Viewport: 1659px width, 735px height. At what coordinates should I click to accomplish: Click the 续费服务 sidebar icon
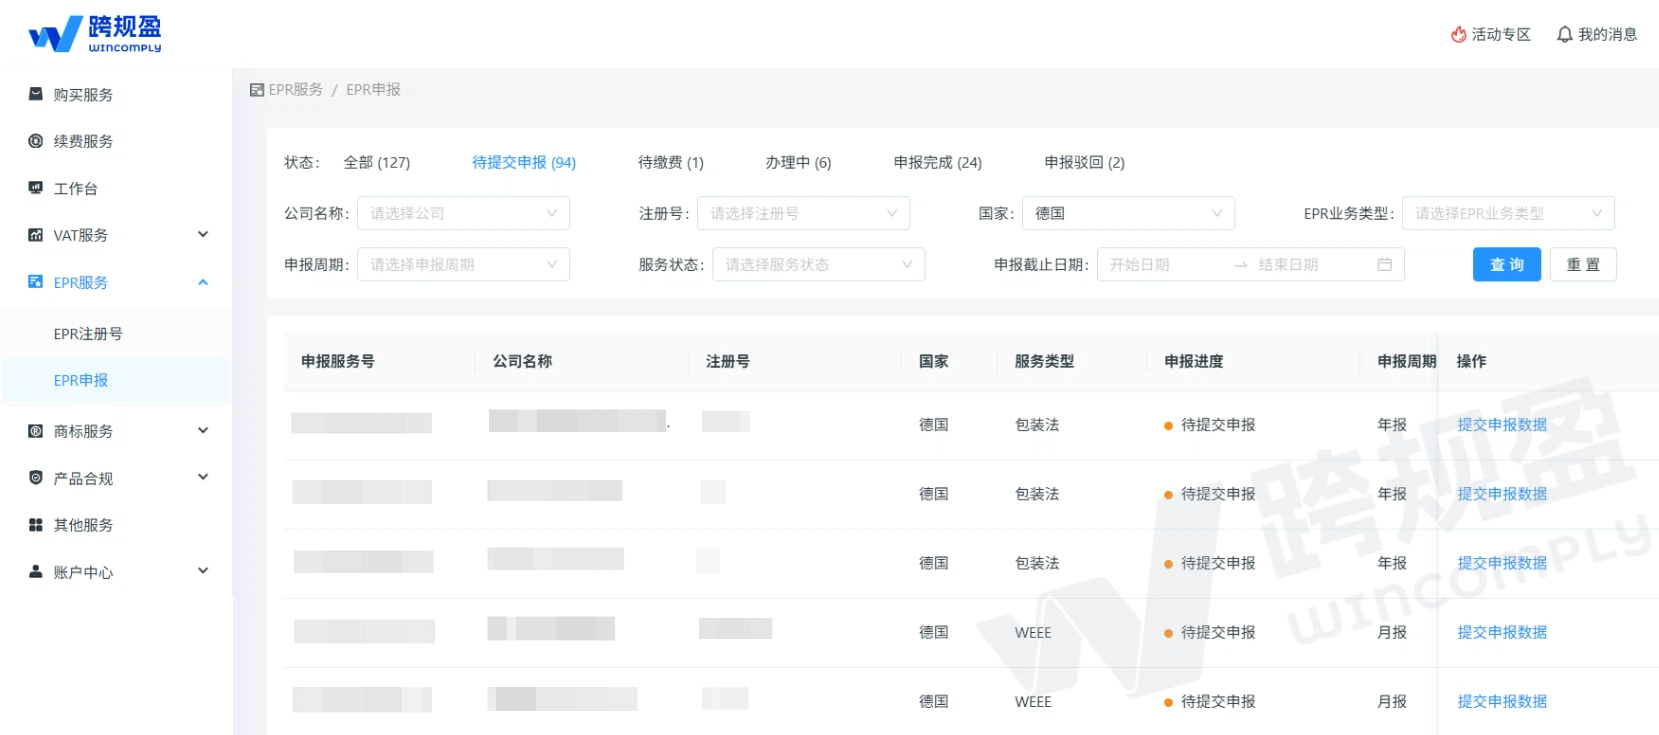click(x=36, y=141)
